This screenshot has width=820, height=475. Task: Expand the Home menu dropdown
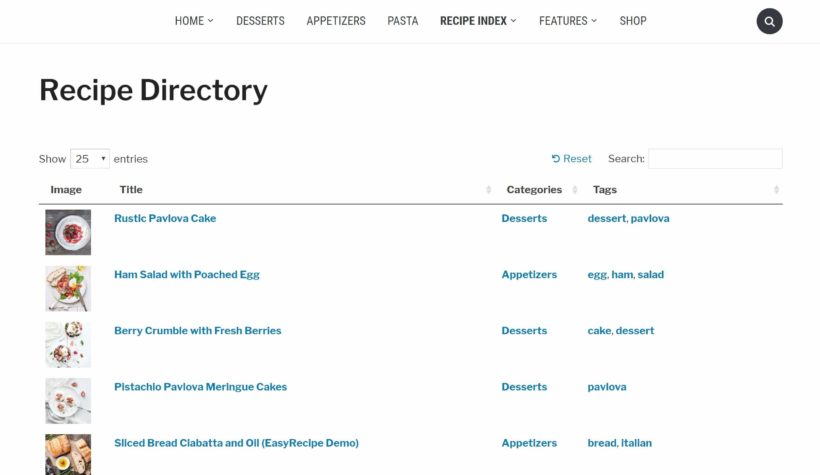click(194, 21)
